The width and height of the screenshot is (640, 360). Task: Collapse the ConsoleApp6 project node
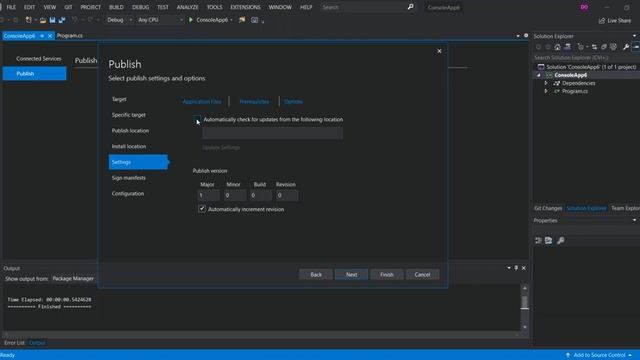(x=539, y=75)
